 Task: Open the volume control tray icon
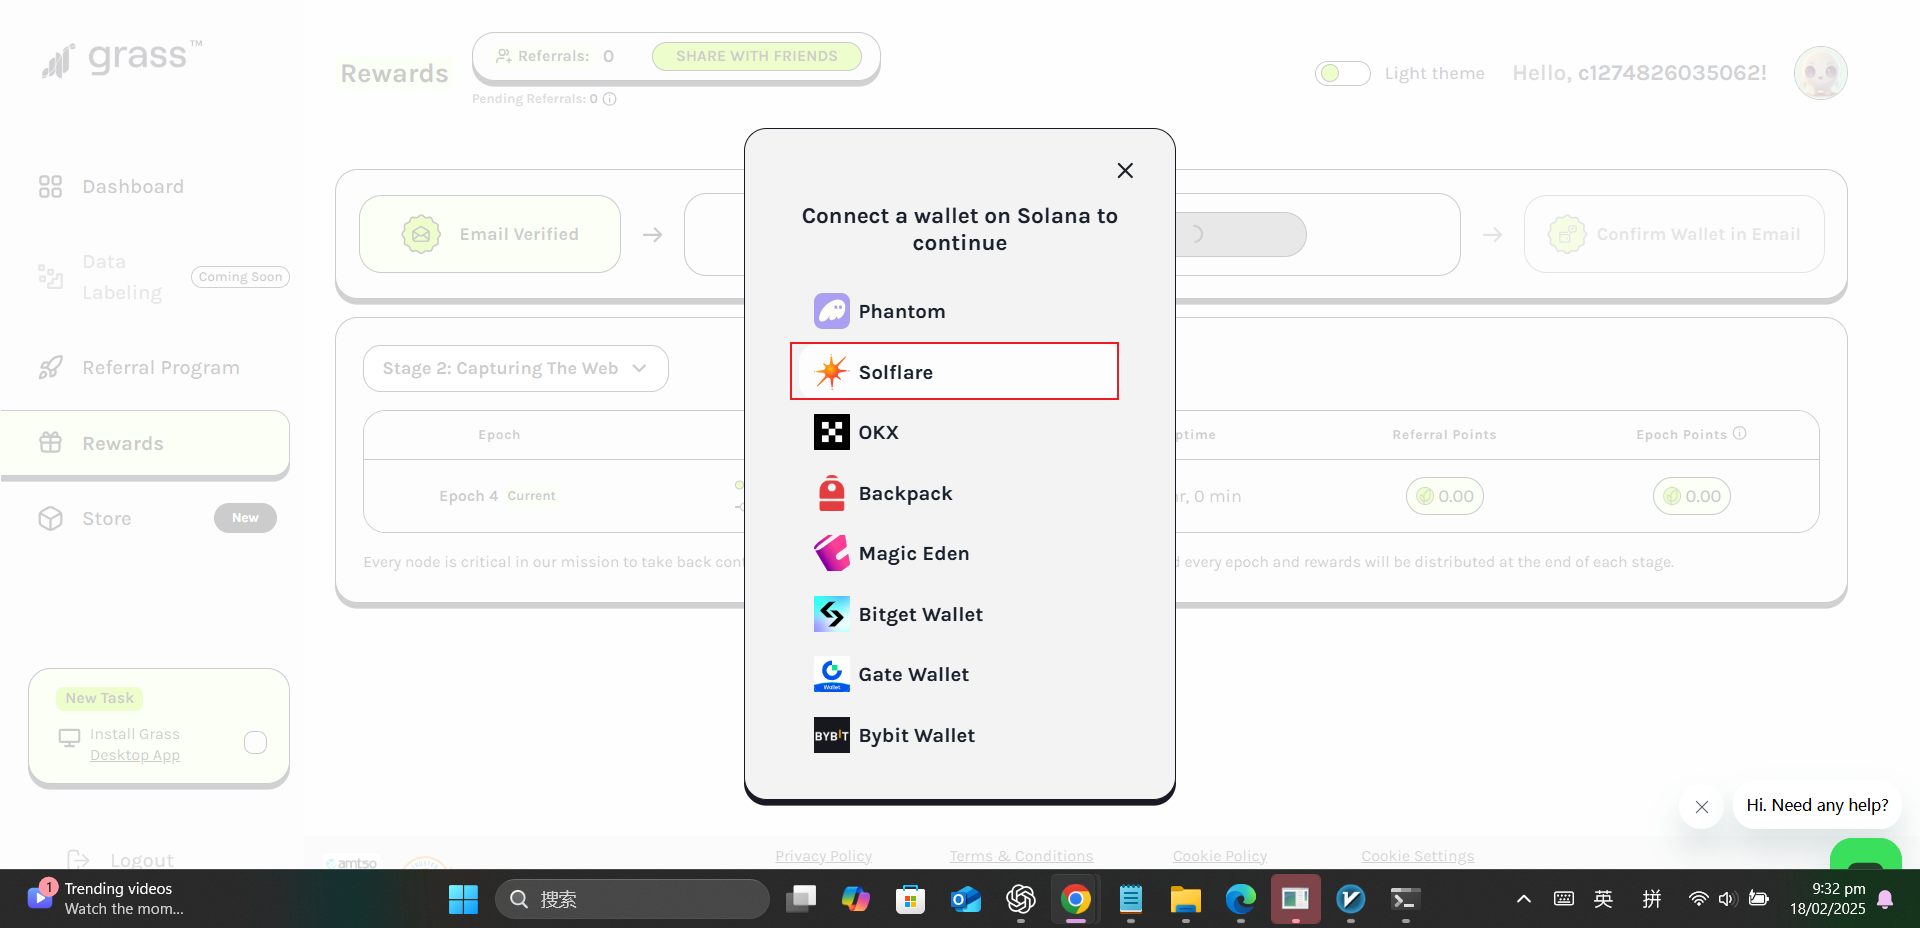point(1727,899)
